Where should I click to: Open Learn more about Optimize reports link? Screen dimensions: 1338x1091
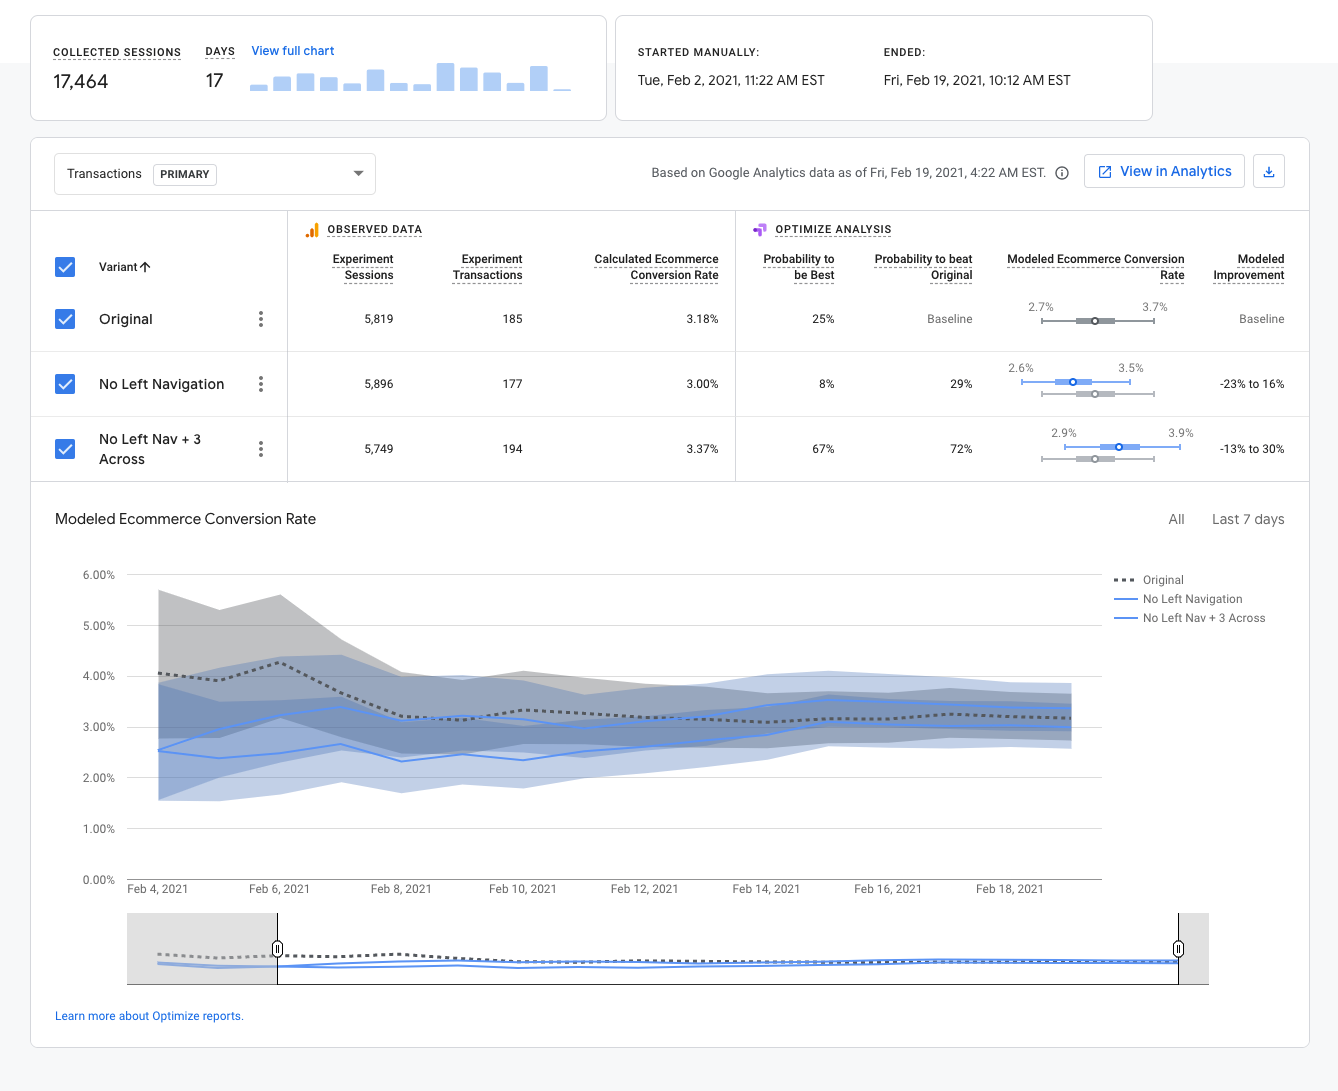(x=149, y=1016)
